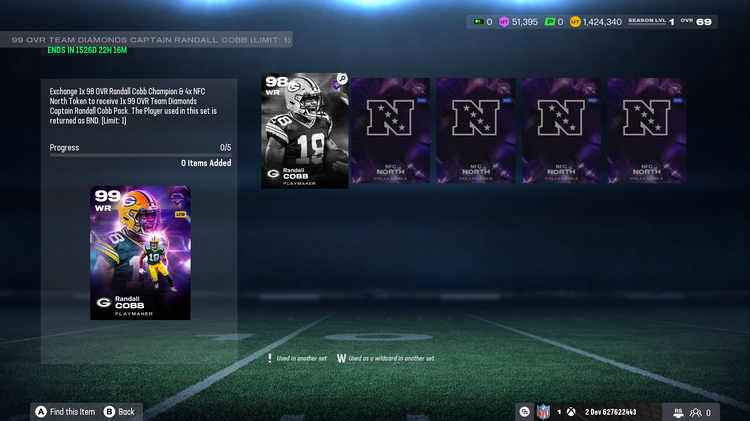750x421 pixels.
Task: View the 99 OVR Randall Cobb reward card
Action: 140,253
